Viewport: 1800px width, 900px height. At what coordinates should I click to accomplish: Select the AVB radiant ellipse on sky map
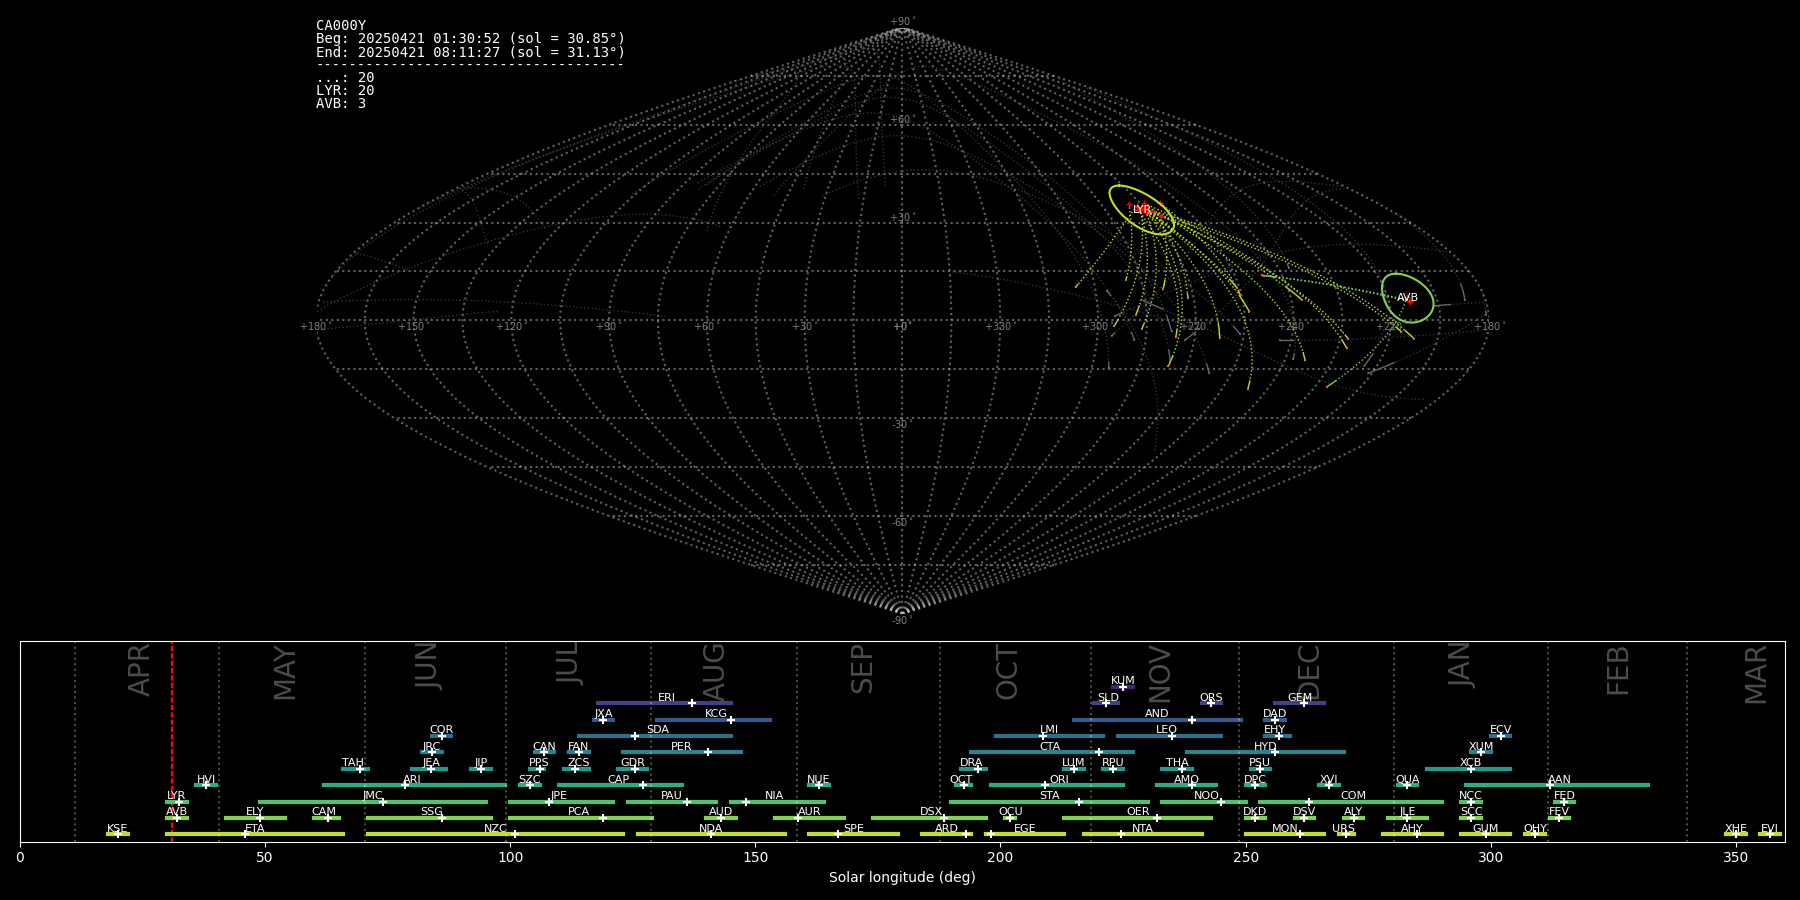[1407, 298]
